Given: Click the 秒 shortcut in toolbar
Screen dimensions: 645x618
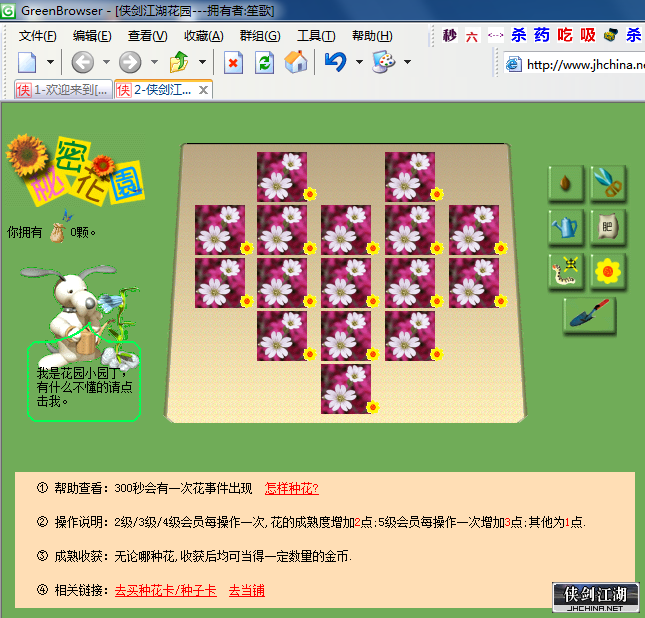Looking at the screenshot, I should 450,35.
